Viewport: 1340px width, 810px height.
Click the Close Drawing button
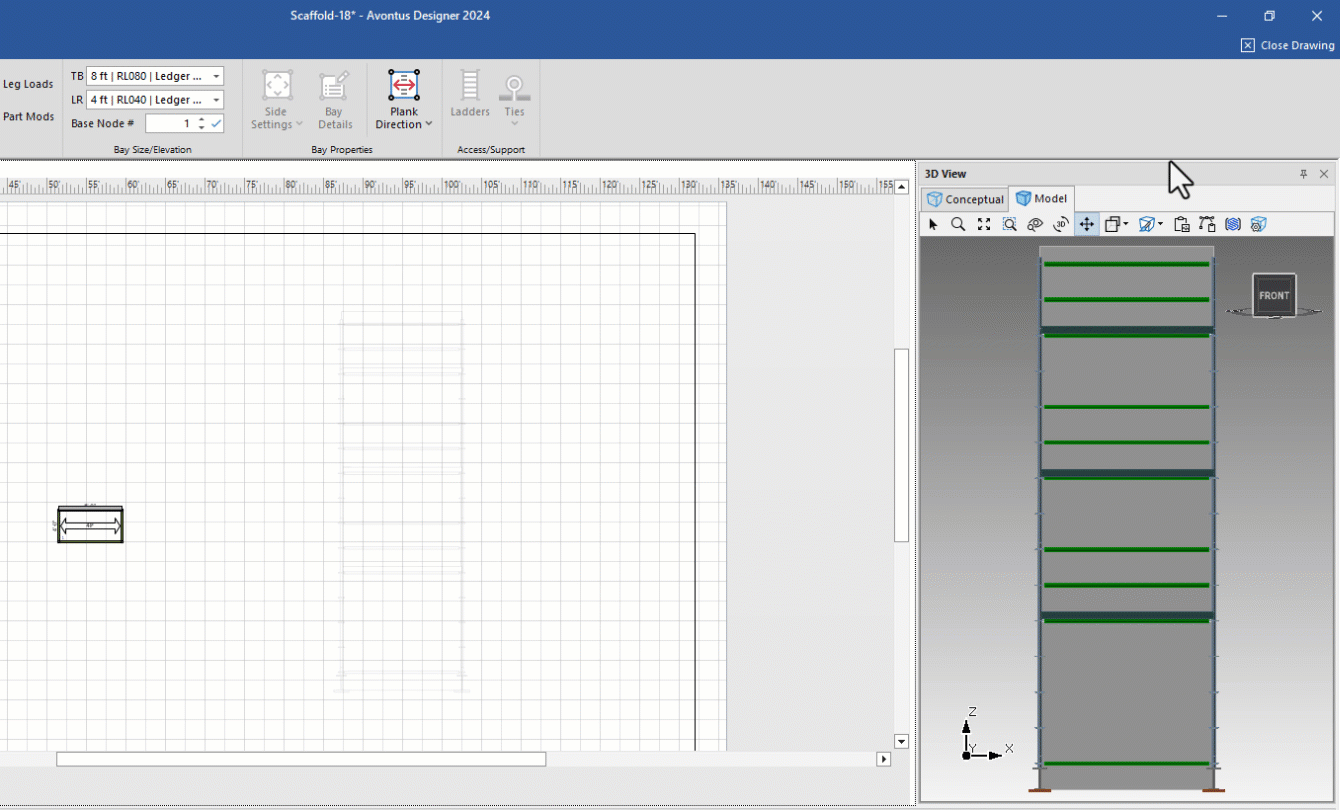1288,45
